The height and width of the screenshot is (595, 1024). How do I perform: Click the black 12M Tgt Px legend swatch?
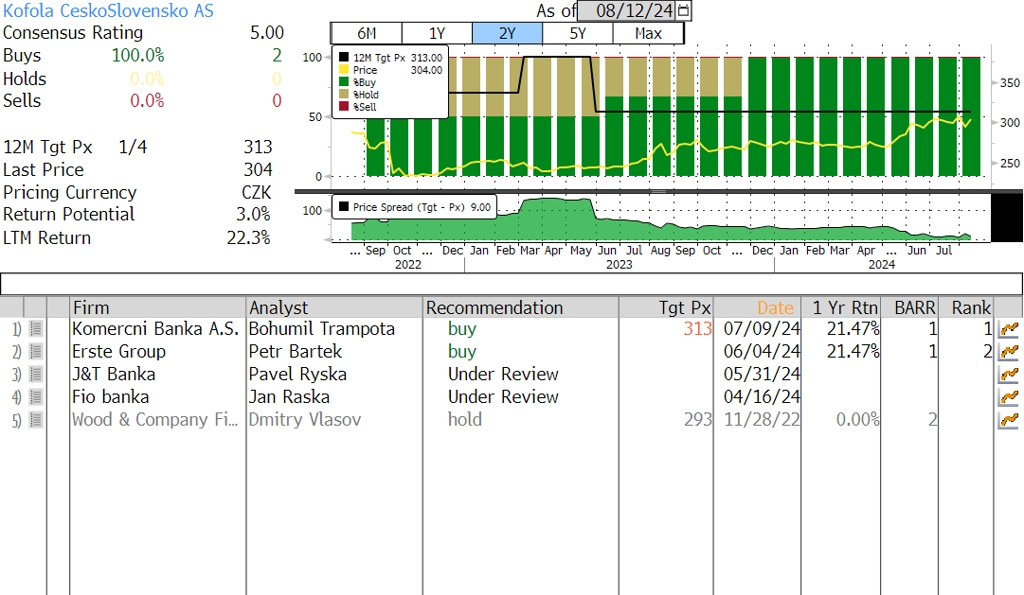click(x=344, y=57)
